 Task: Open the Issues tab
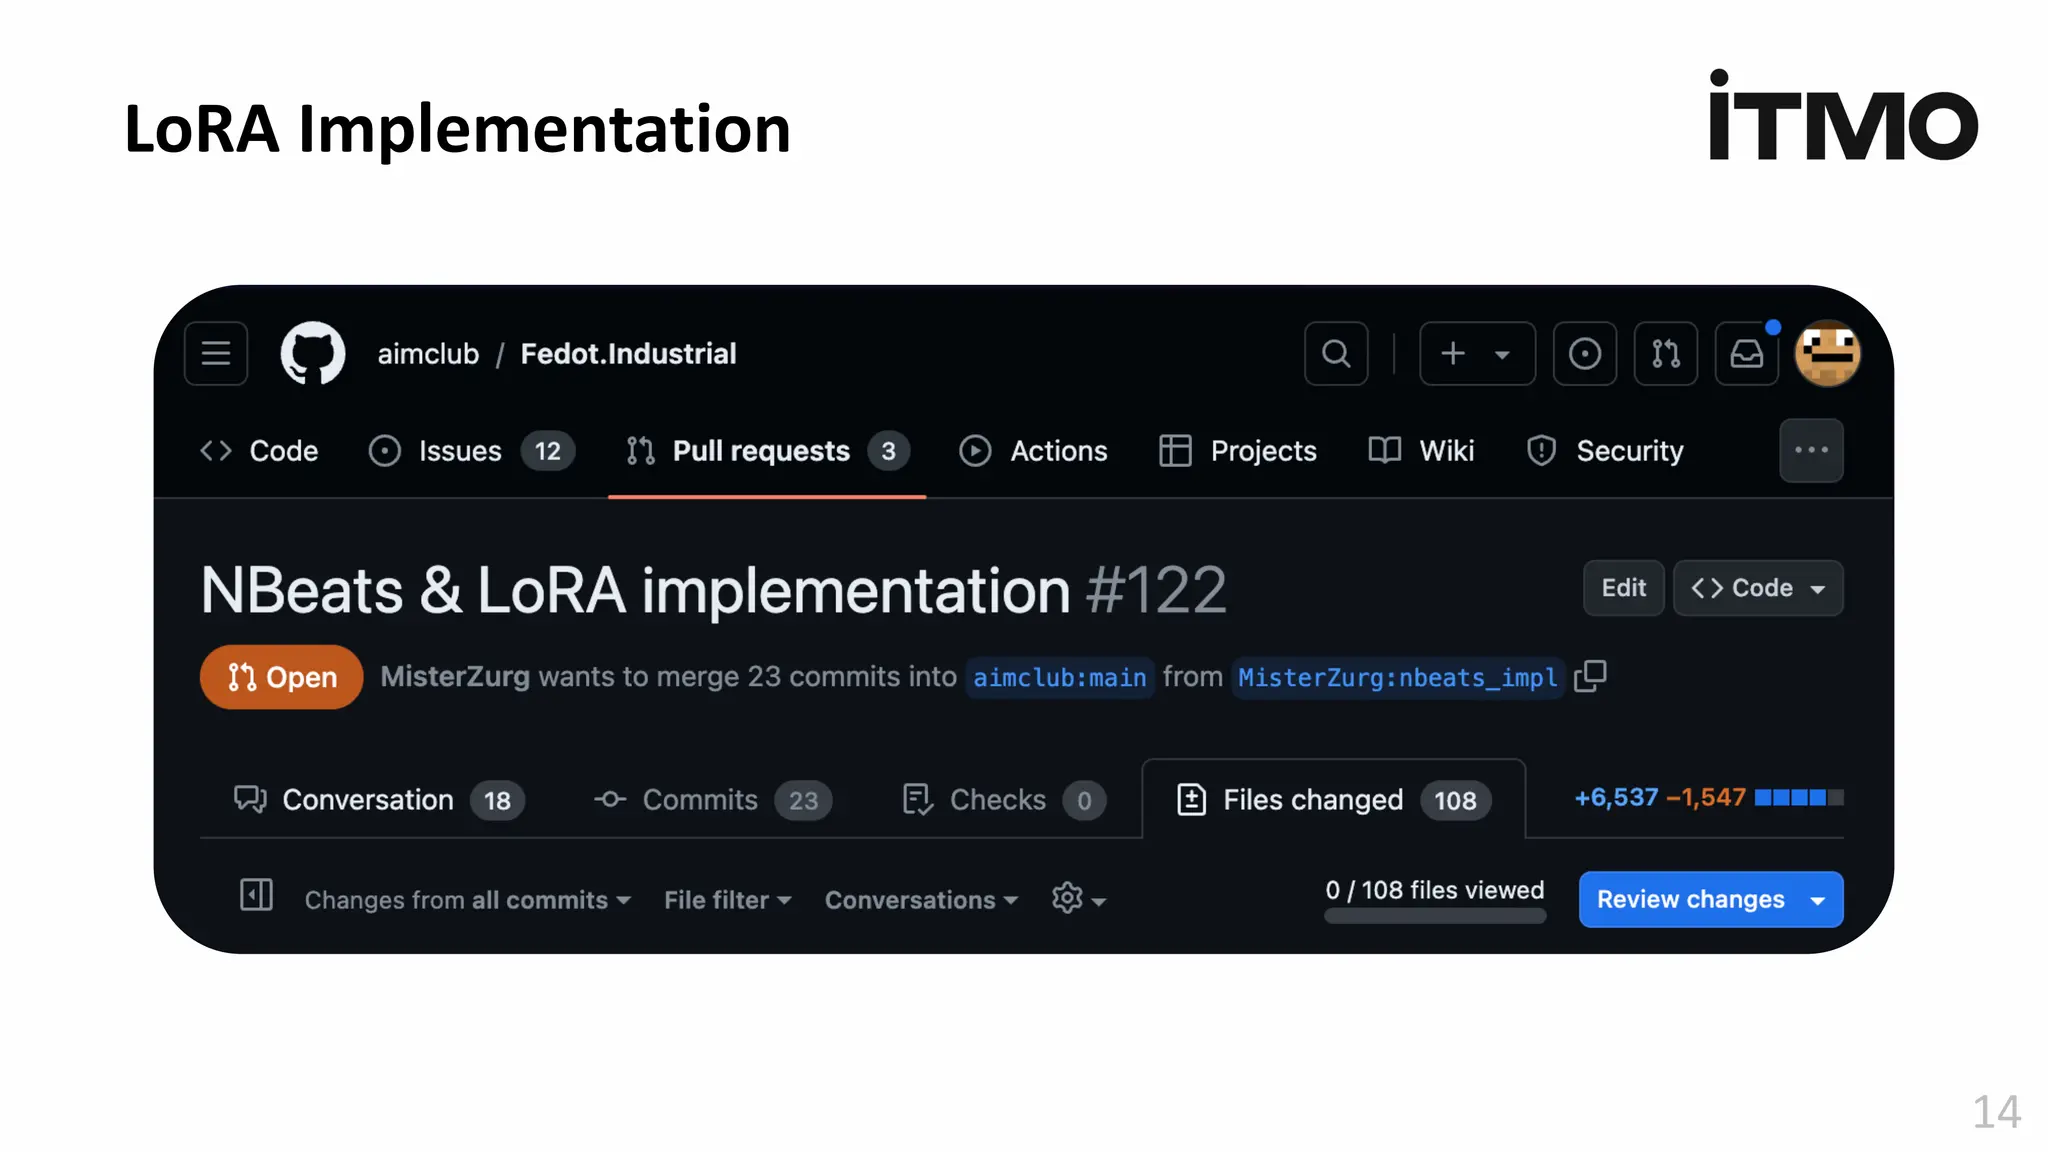pyautogui.click(x=470, y=451)
